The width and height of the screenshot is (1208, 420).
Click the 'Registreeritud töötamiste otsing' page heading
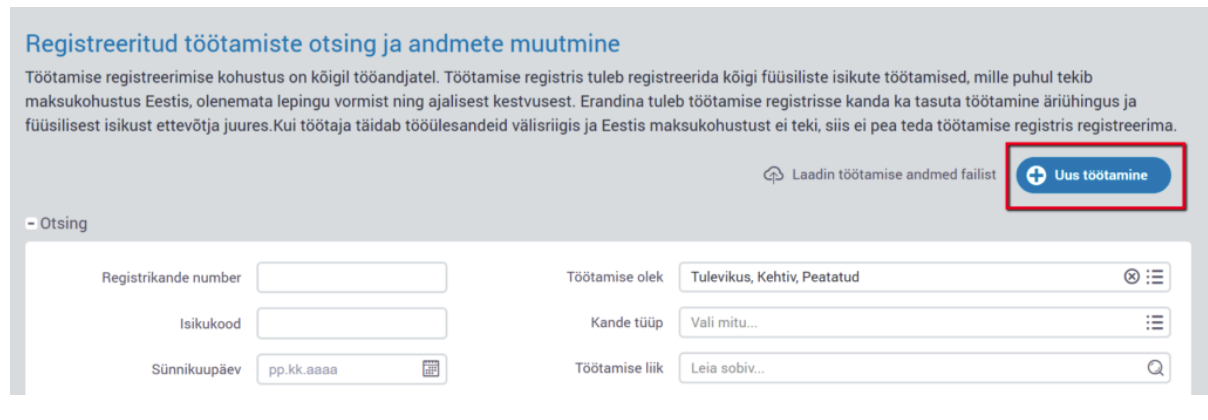pos(323,43)
